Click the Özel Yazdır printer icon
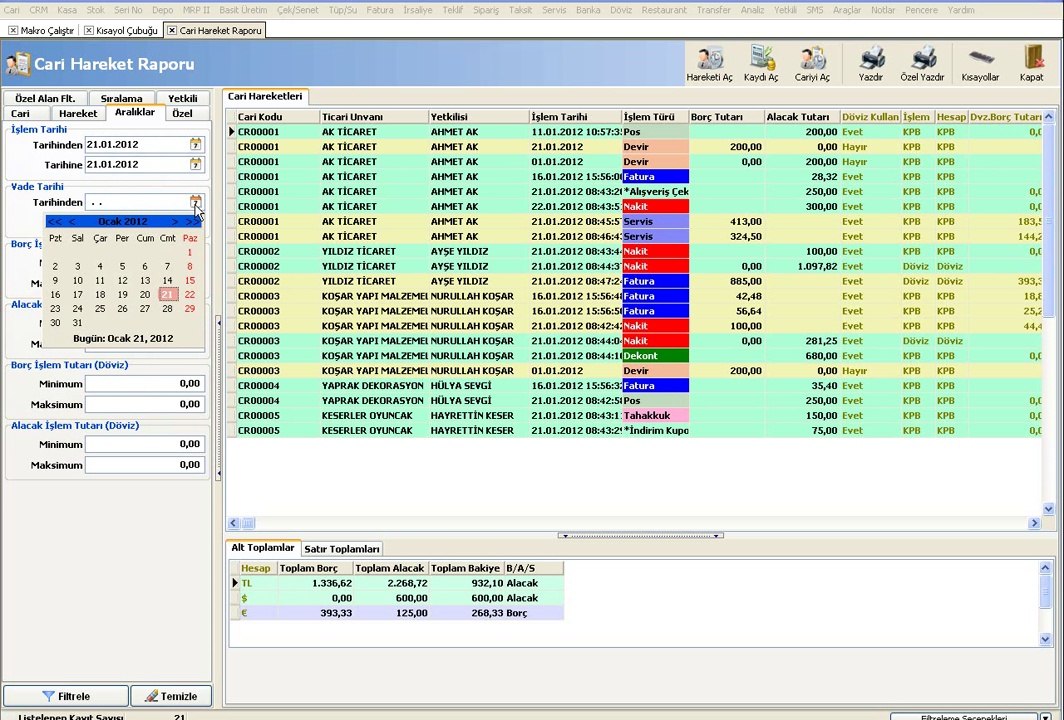Viewport: 1064px width, 720px height. 922,64
